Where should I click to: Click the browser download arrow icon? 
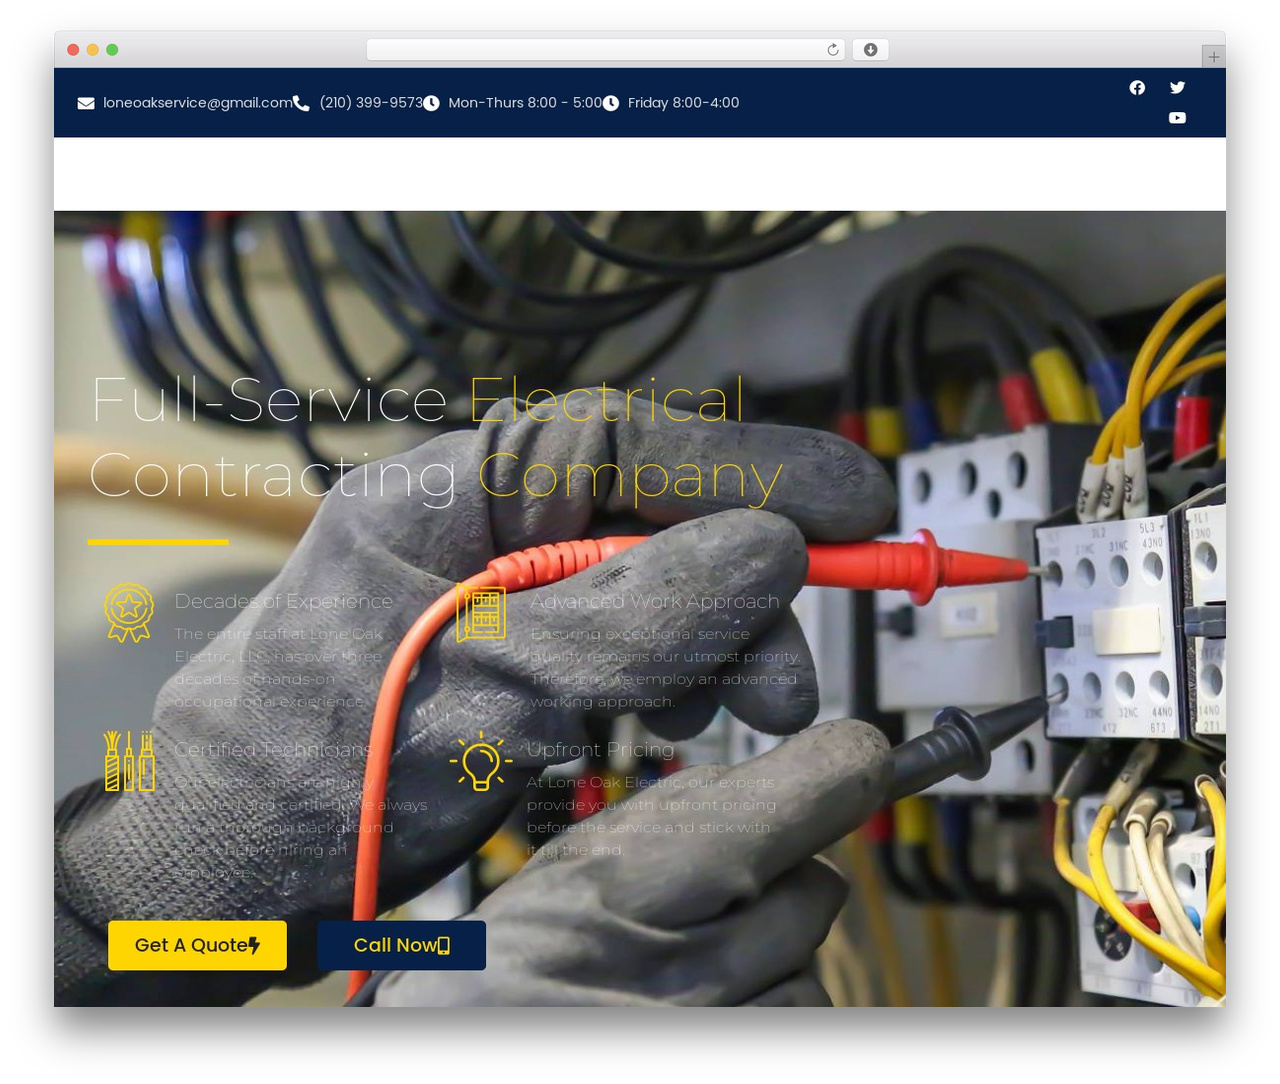tap(870, 50)
